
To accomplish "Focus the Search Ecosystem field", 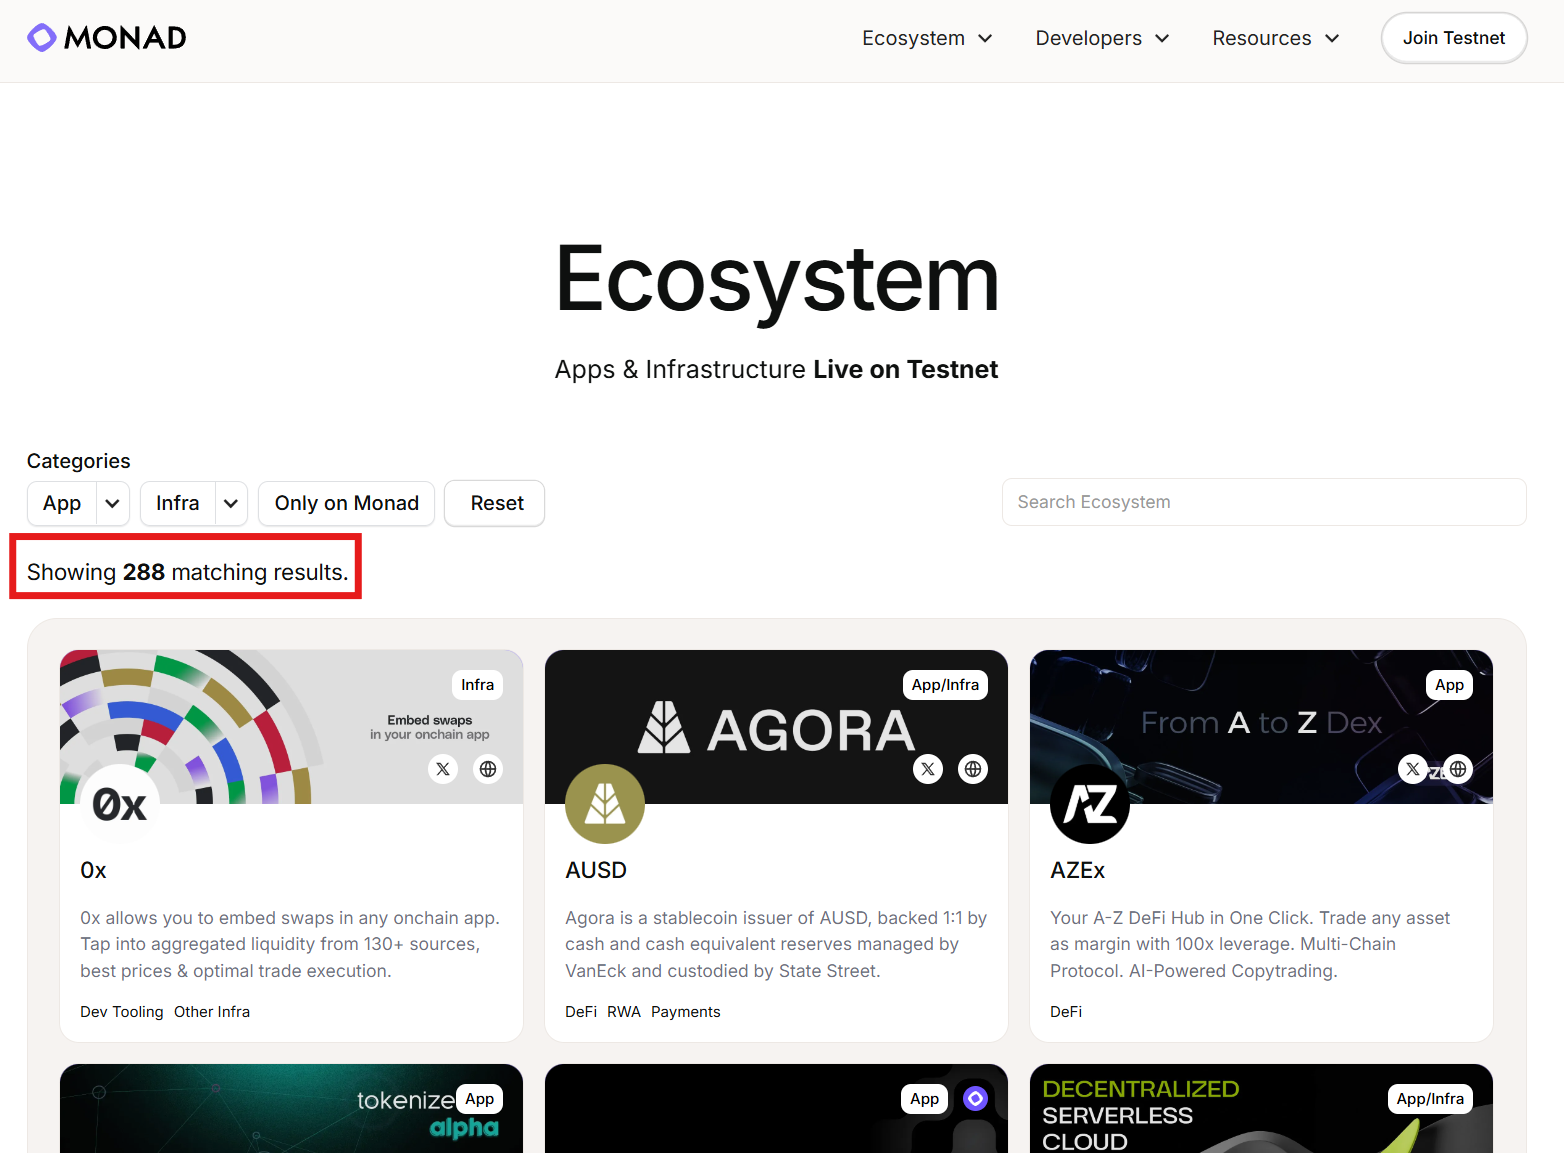I will tap(1264, 502).
